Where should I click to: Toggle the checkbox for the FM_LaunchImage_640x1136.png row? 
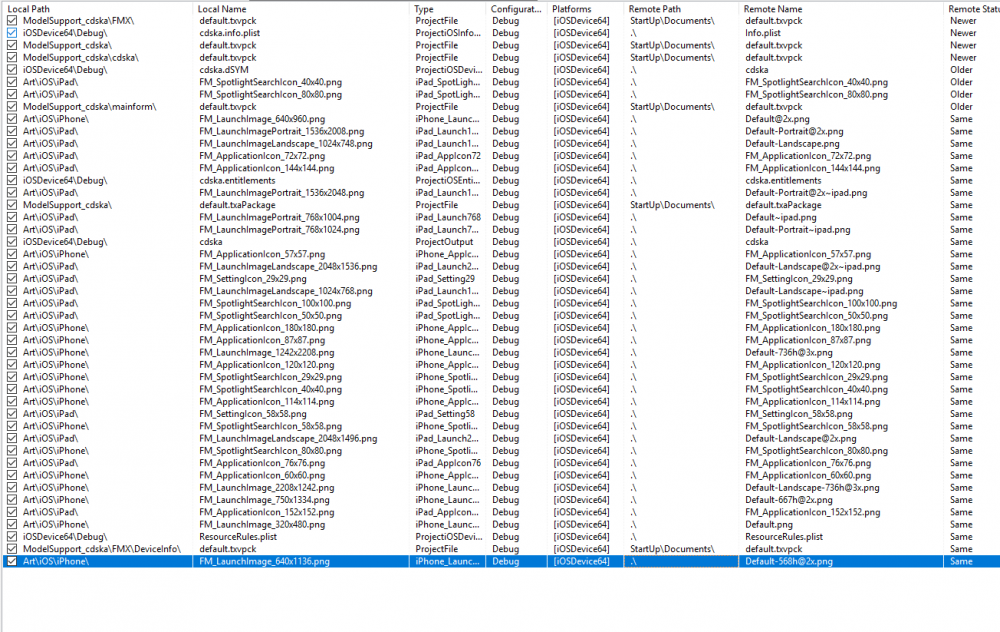point(12,562)
